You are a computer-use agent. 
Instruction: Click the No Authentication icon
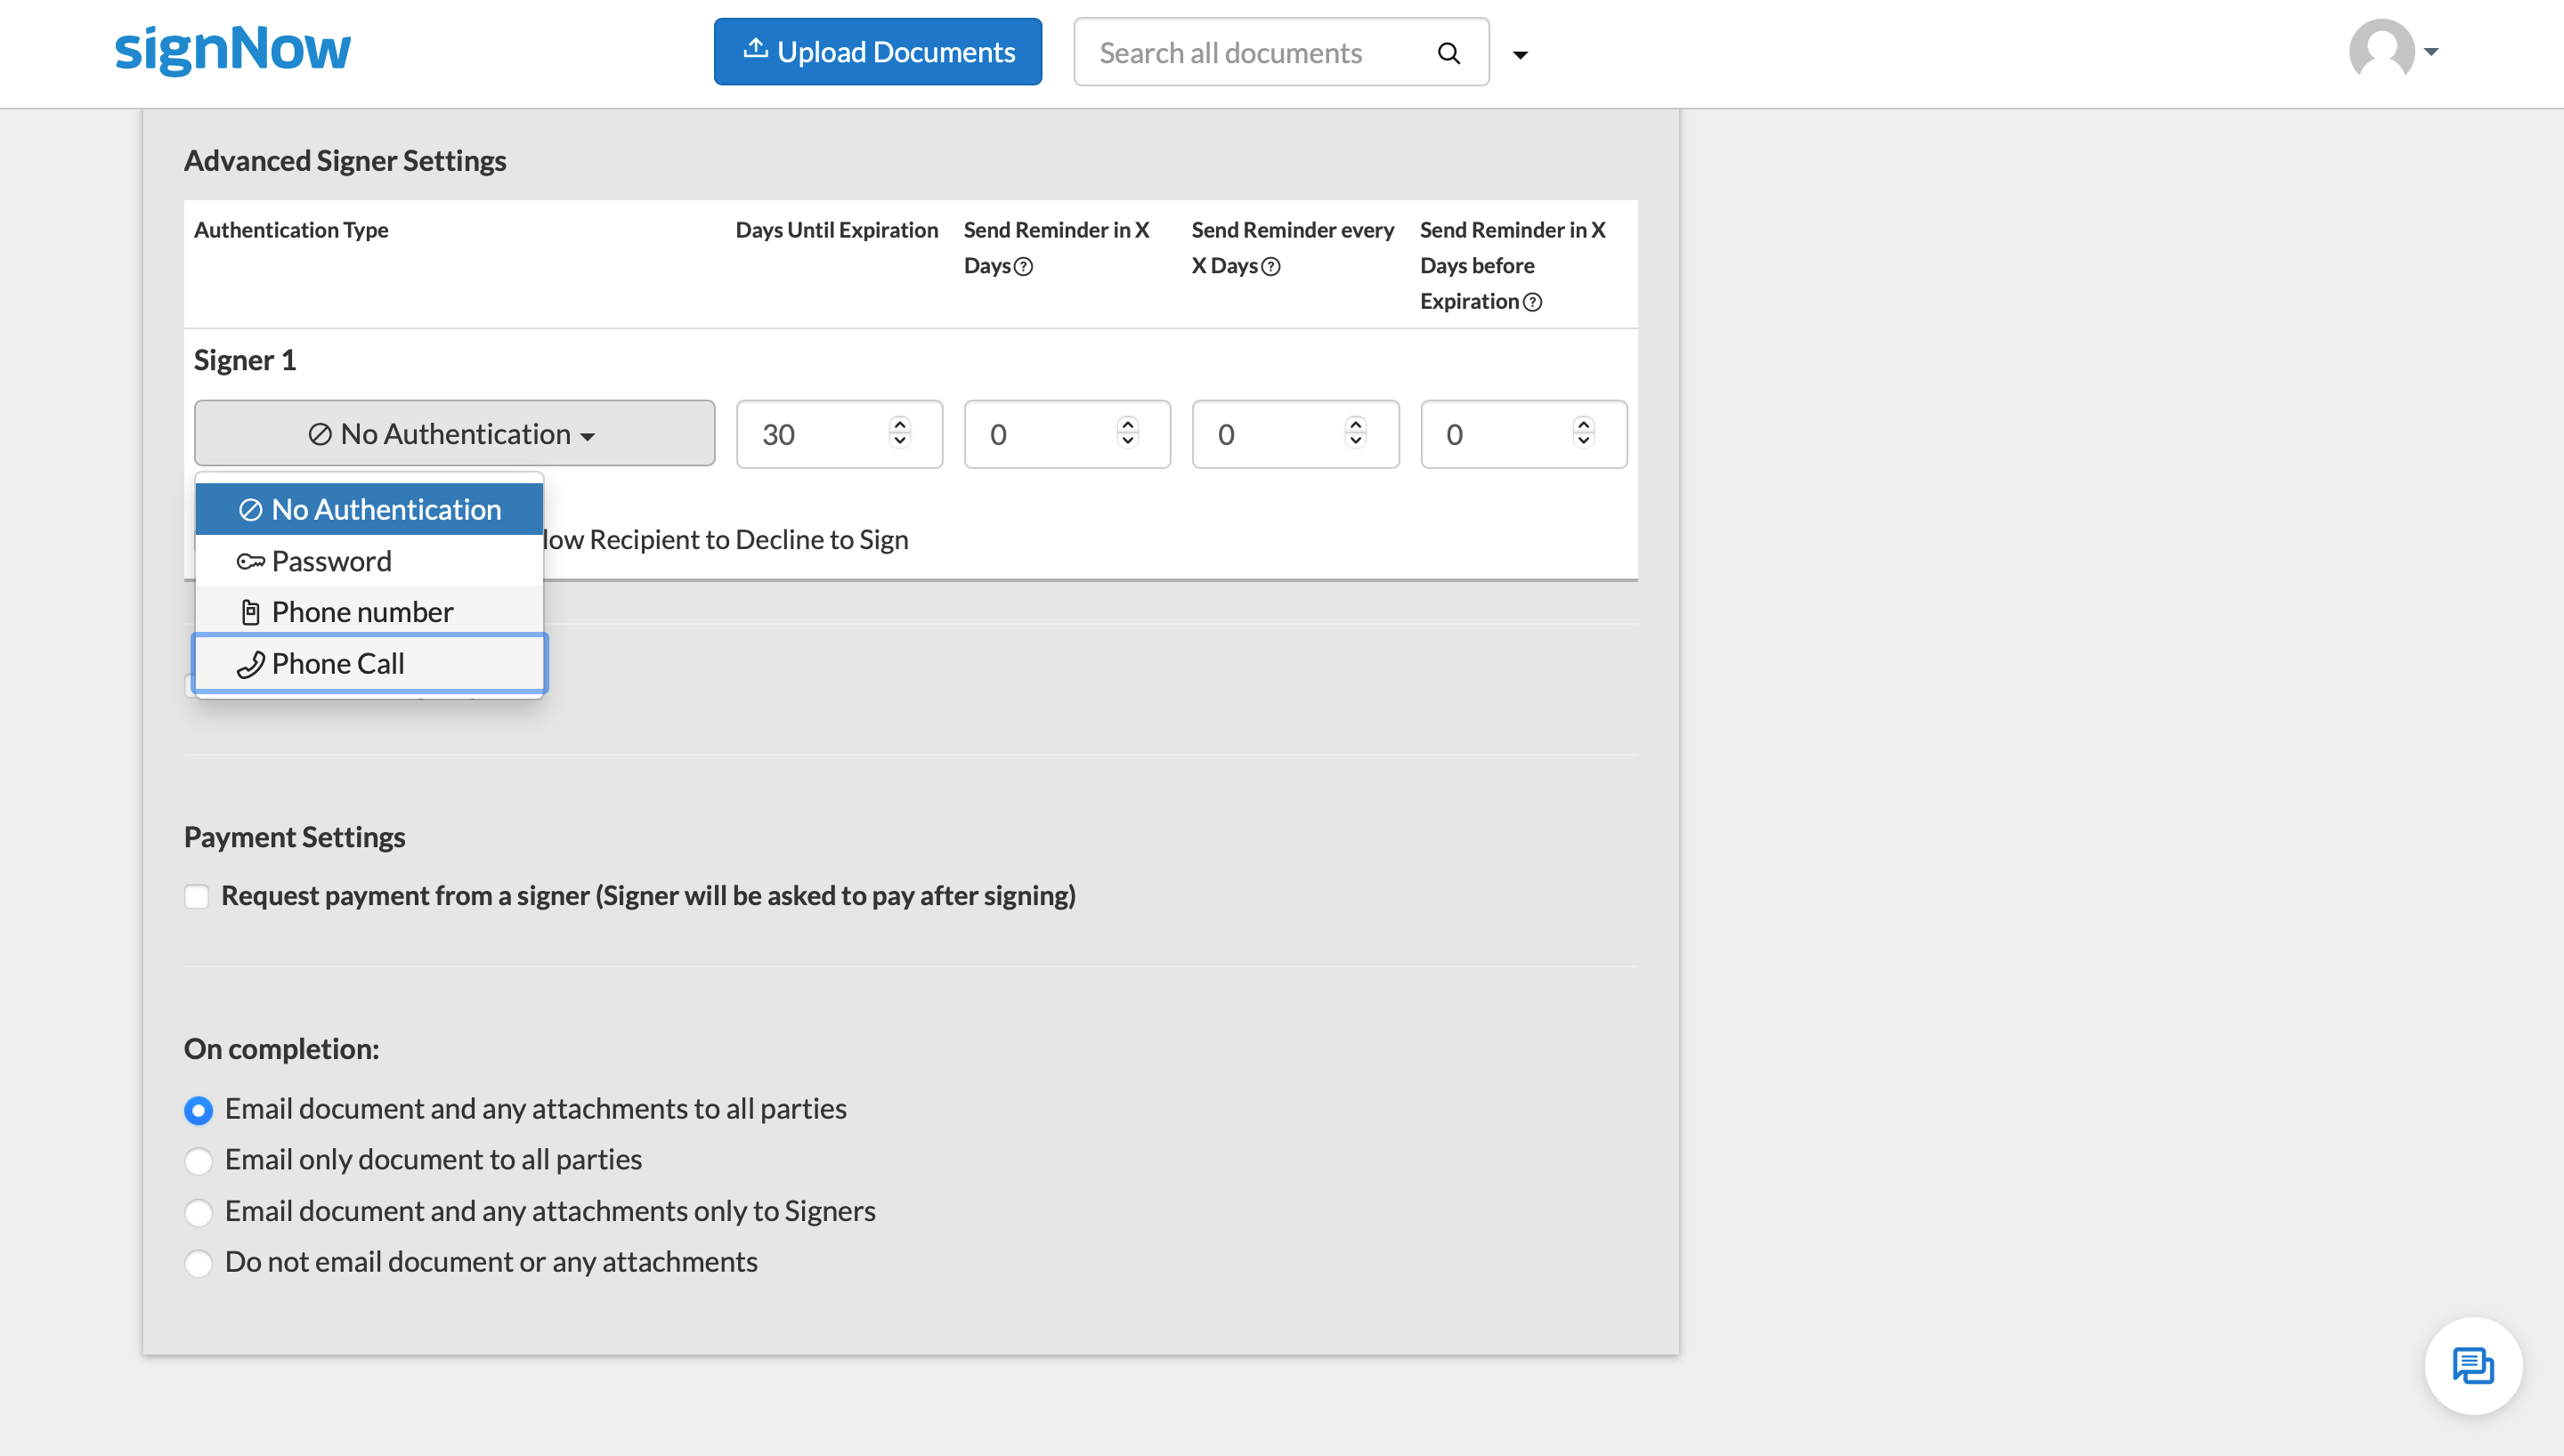(x=248, y=509)
